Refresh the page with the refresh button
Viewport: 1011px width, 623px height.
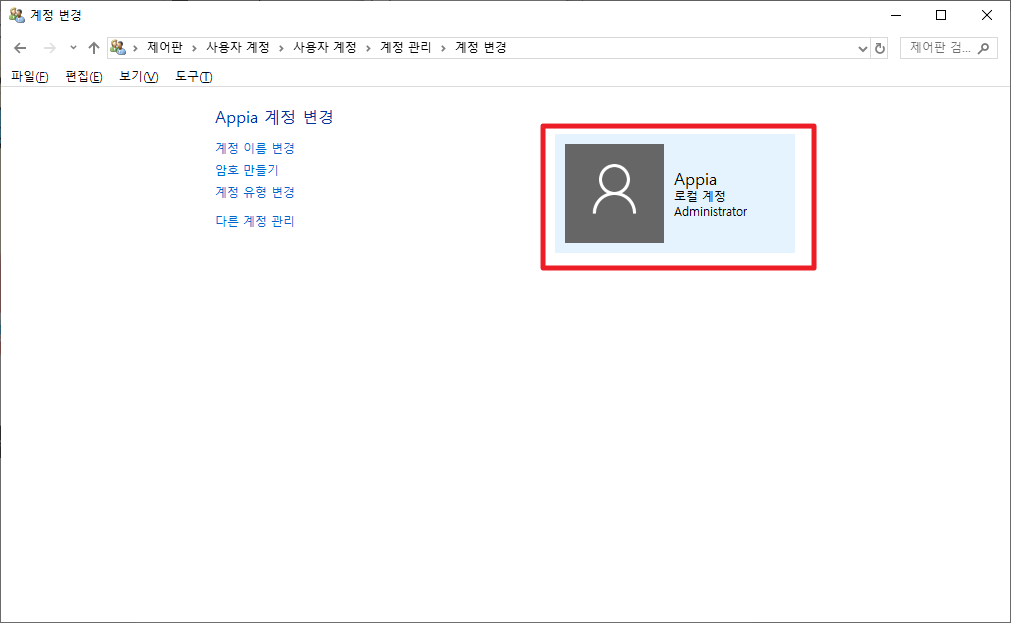click(879, 48)
